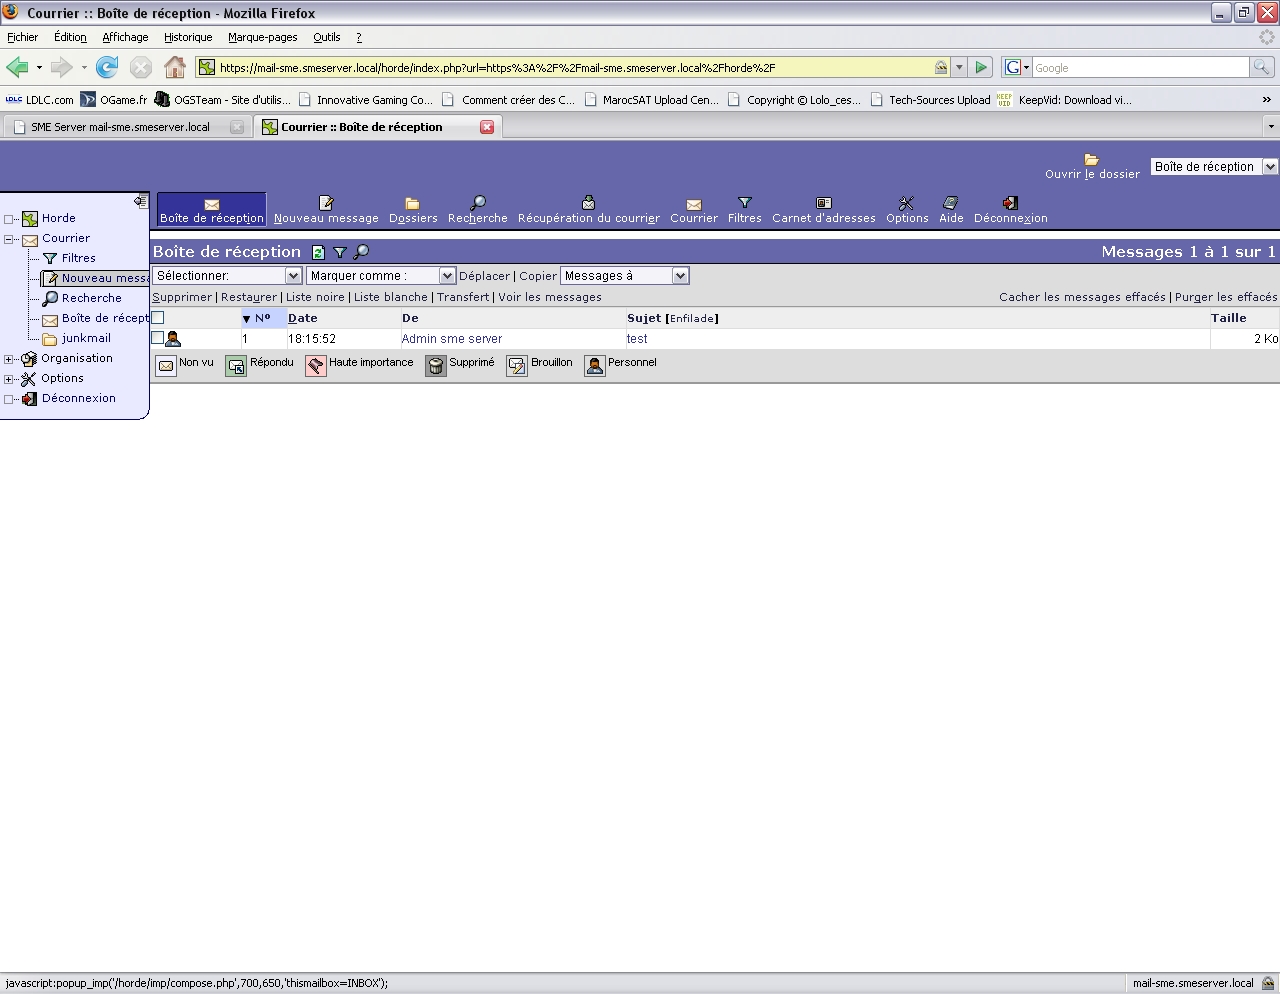Click the Enfilade thread link

tap(692, 319)
